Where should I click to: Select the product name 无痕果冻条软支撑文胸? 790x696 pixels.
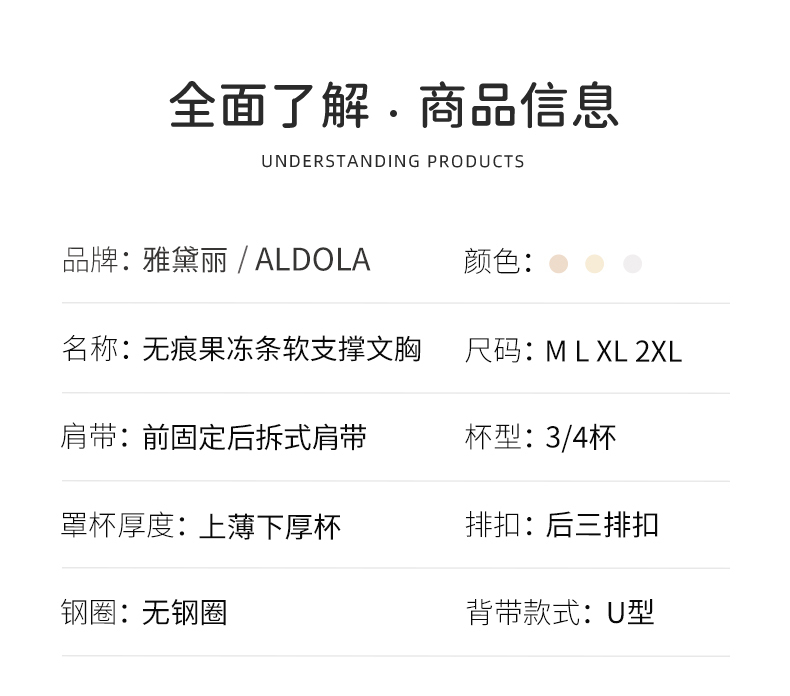(282, 350)
